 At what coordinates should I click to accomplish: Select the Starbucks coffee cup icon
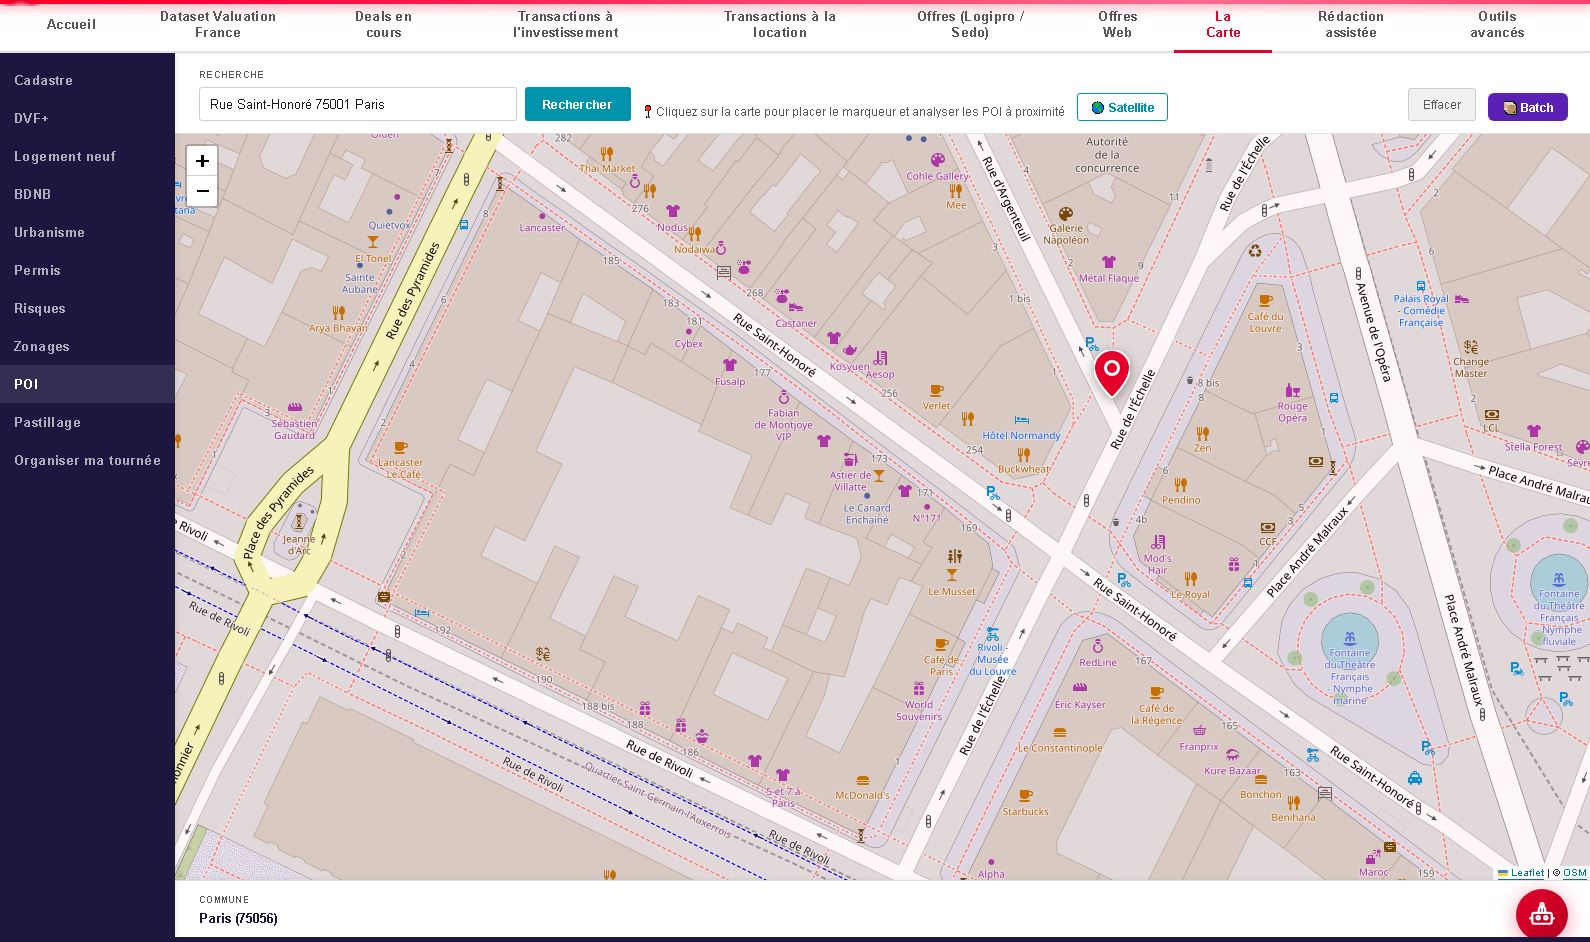coord(1025,796)
